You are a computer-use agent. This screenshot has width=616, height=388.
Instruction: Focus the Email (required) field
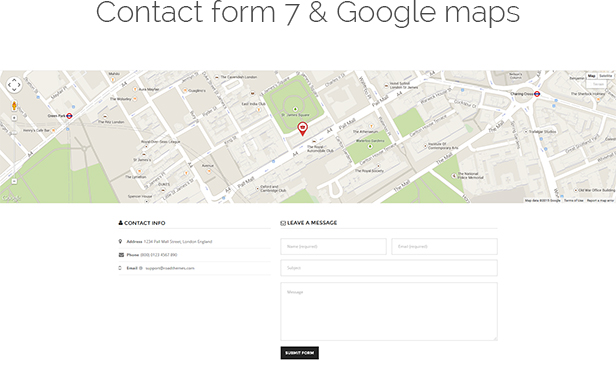coord(444,246)
